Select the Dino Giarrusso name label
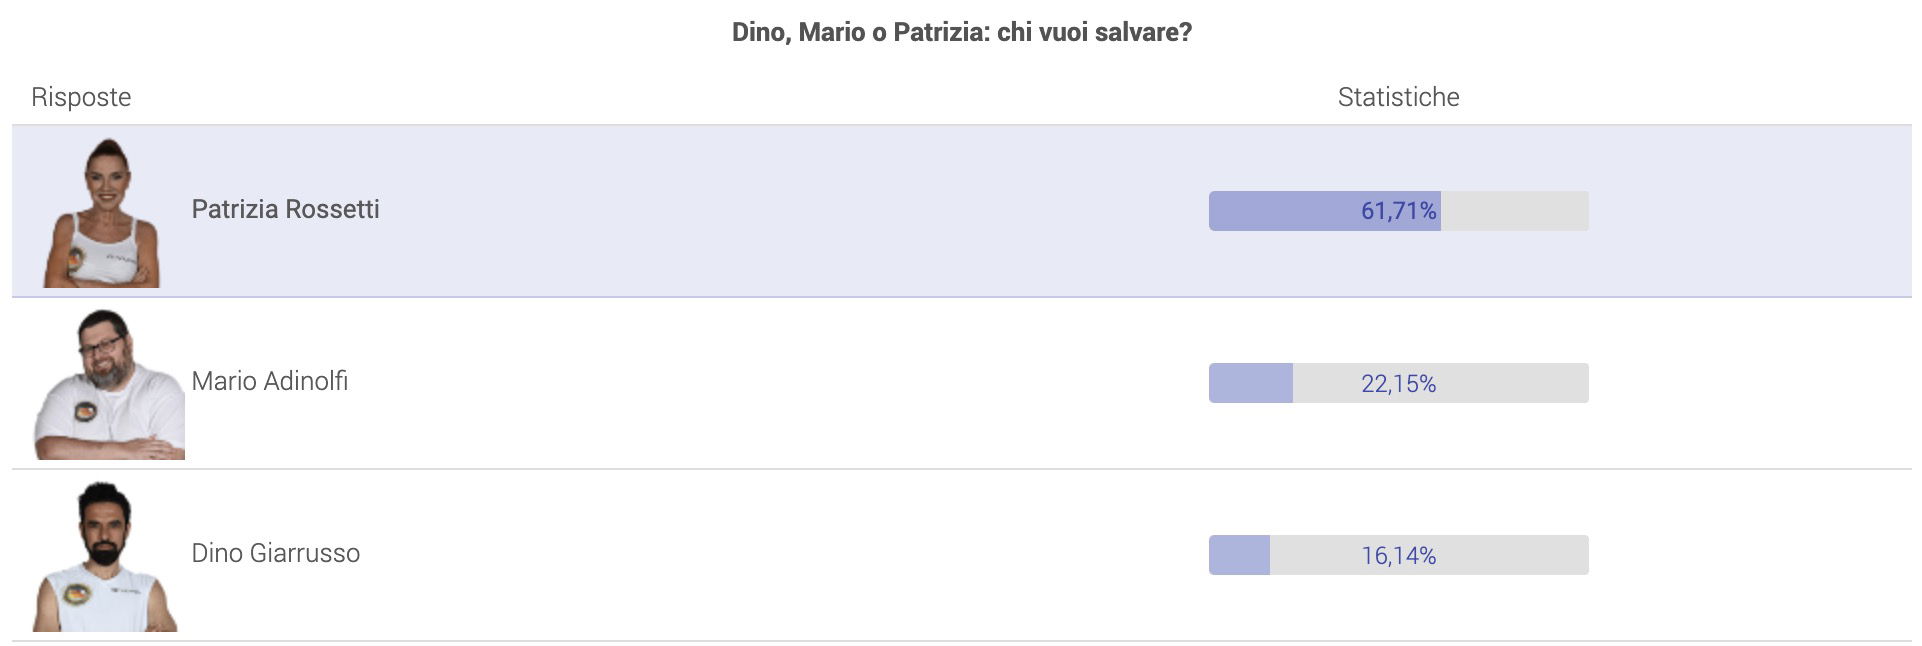This screenshot has width=1922, height=646. 276,553
